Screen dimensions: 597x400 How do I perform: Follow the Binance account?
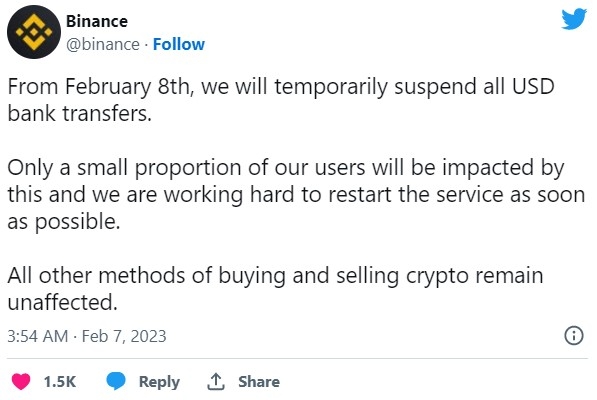pyautogui.click(x=179, y=45)
